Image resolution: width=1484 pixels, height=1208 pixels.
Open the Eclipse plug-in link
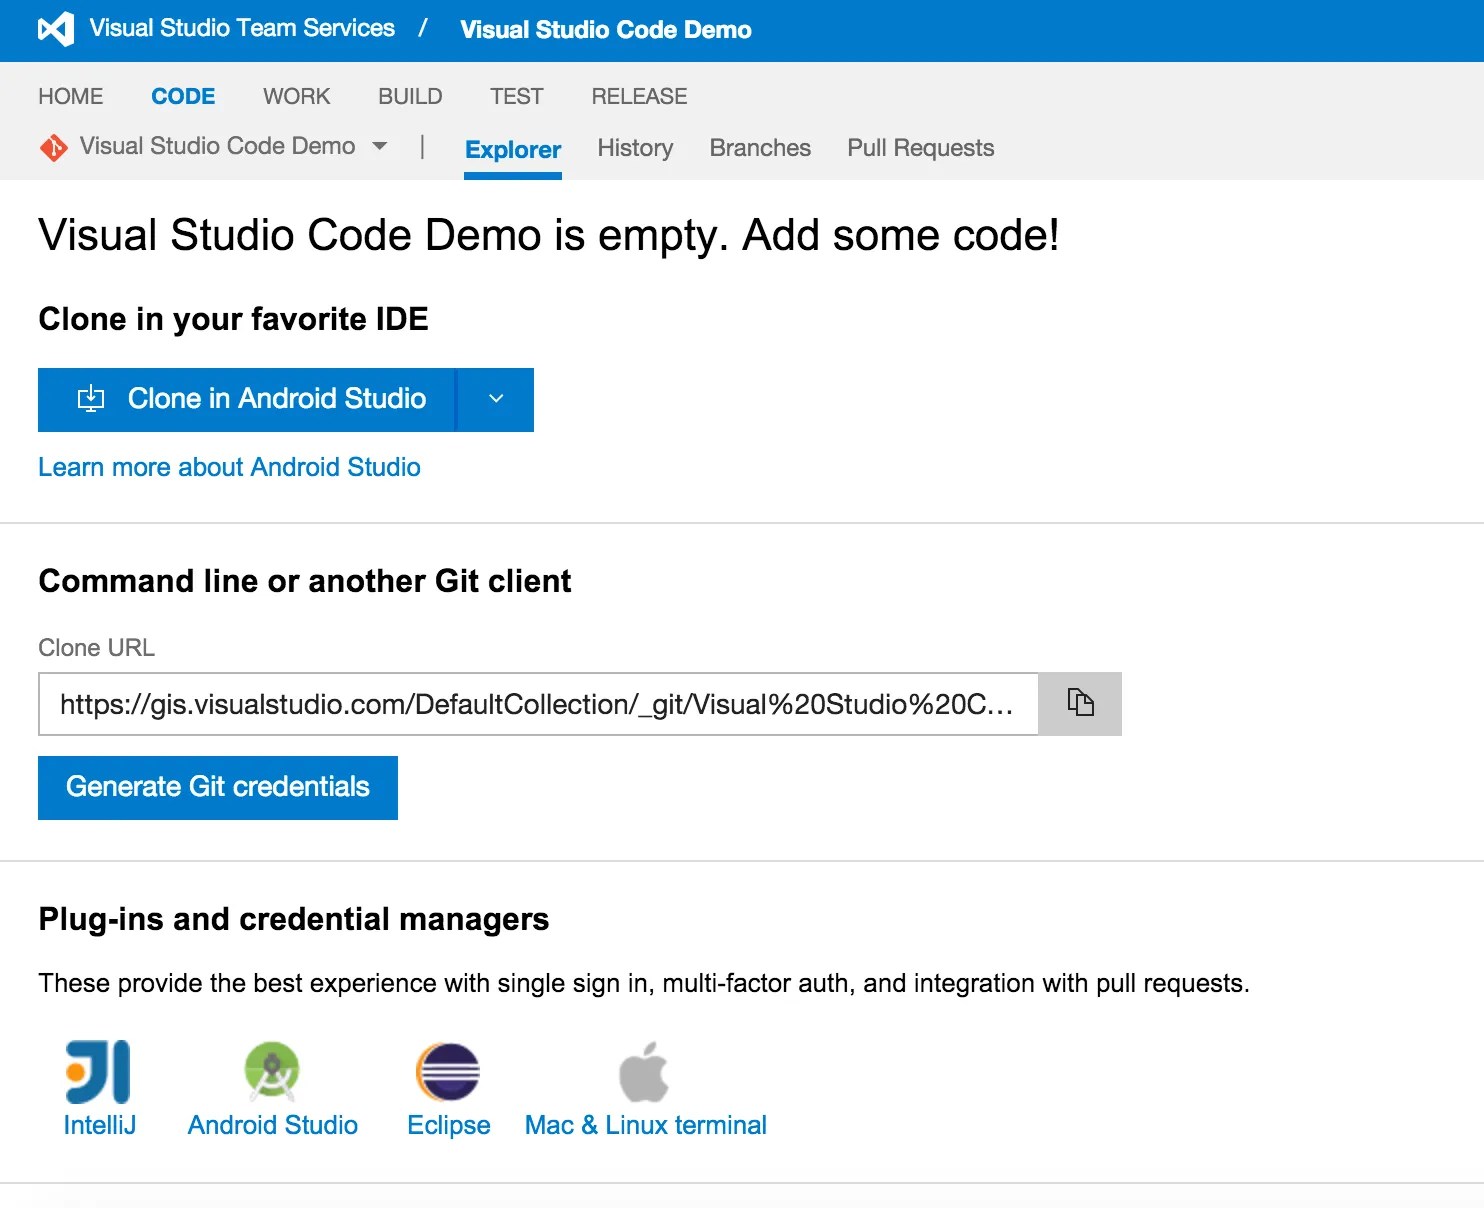tap(449, 1125)
